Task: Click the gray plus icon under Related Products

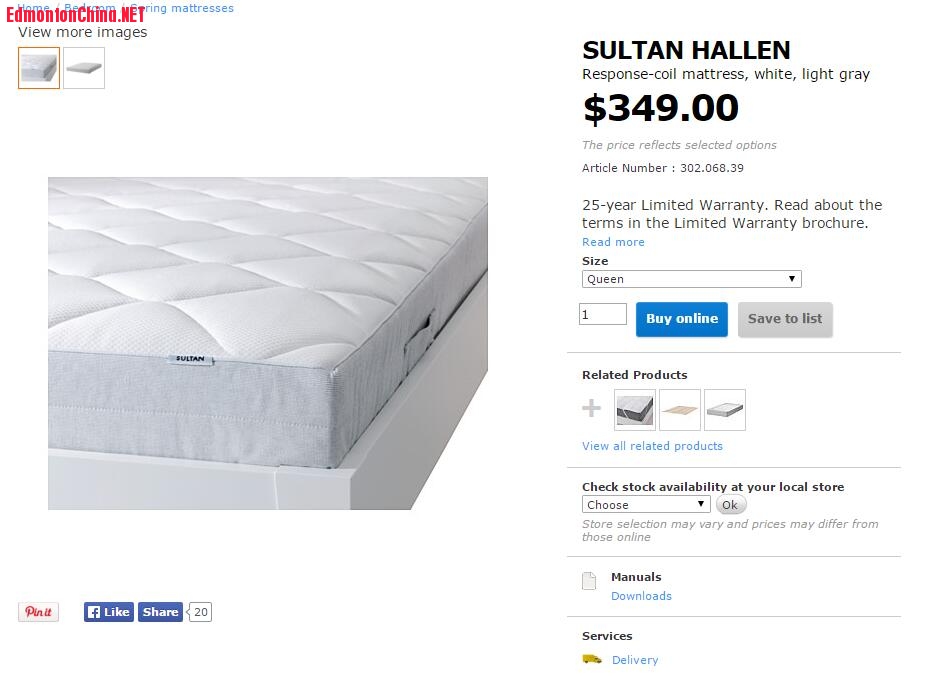Action: [x=592, y=408]
